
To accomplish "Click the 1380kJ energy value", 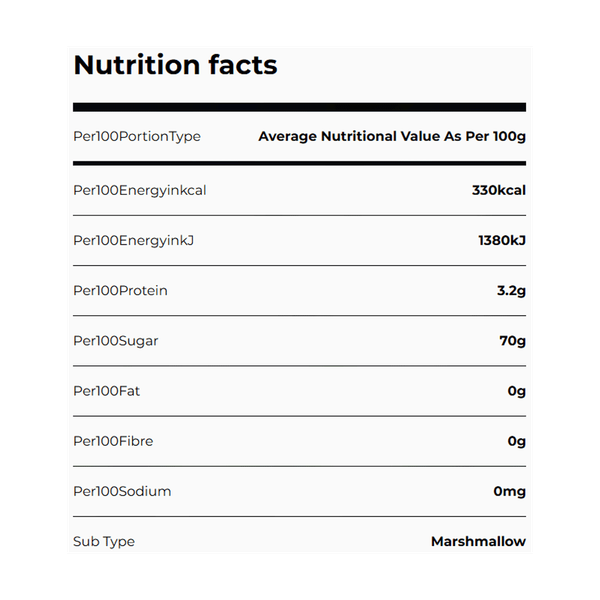I will point(502,240).
